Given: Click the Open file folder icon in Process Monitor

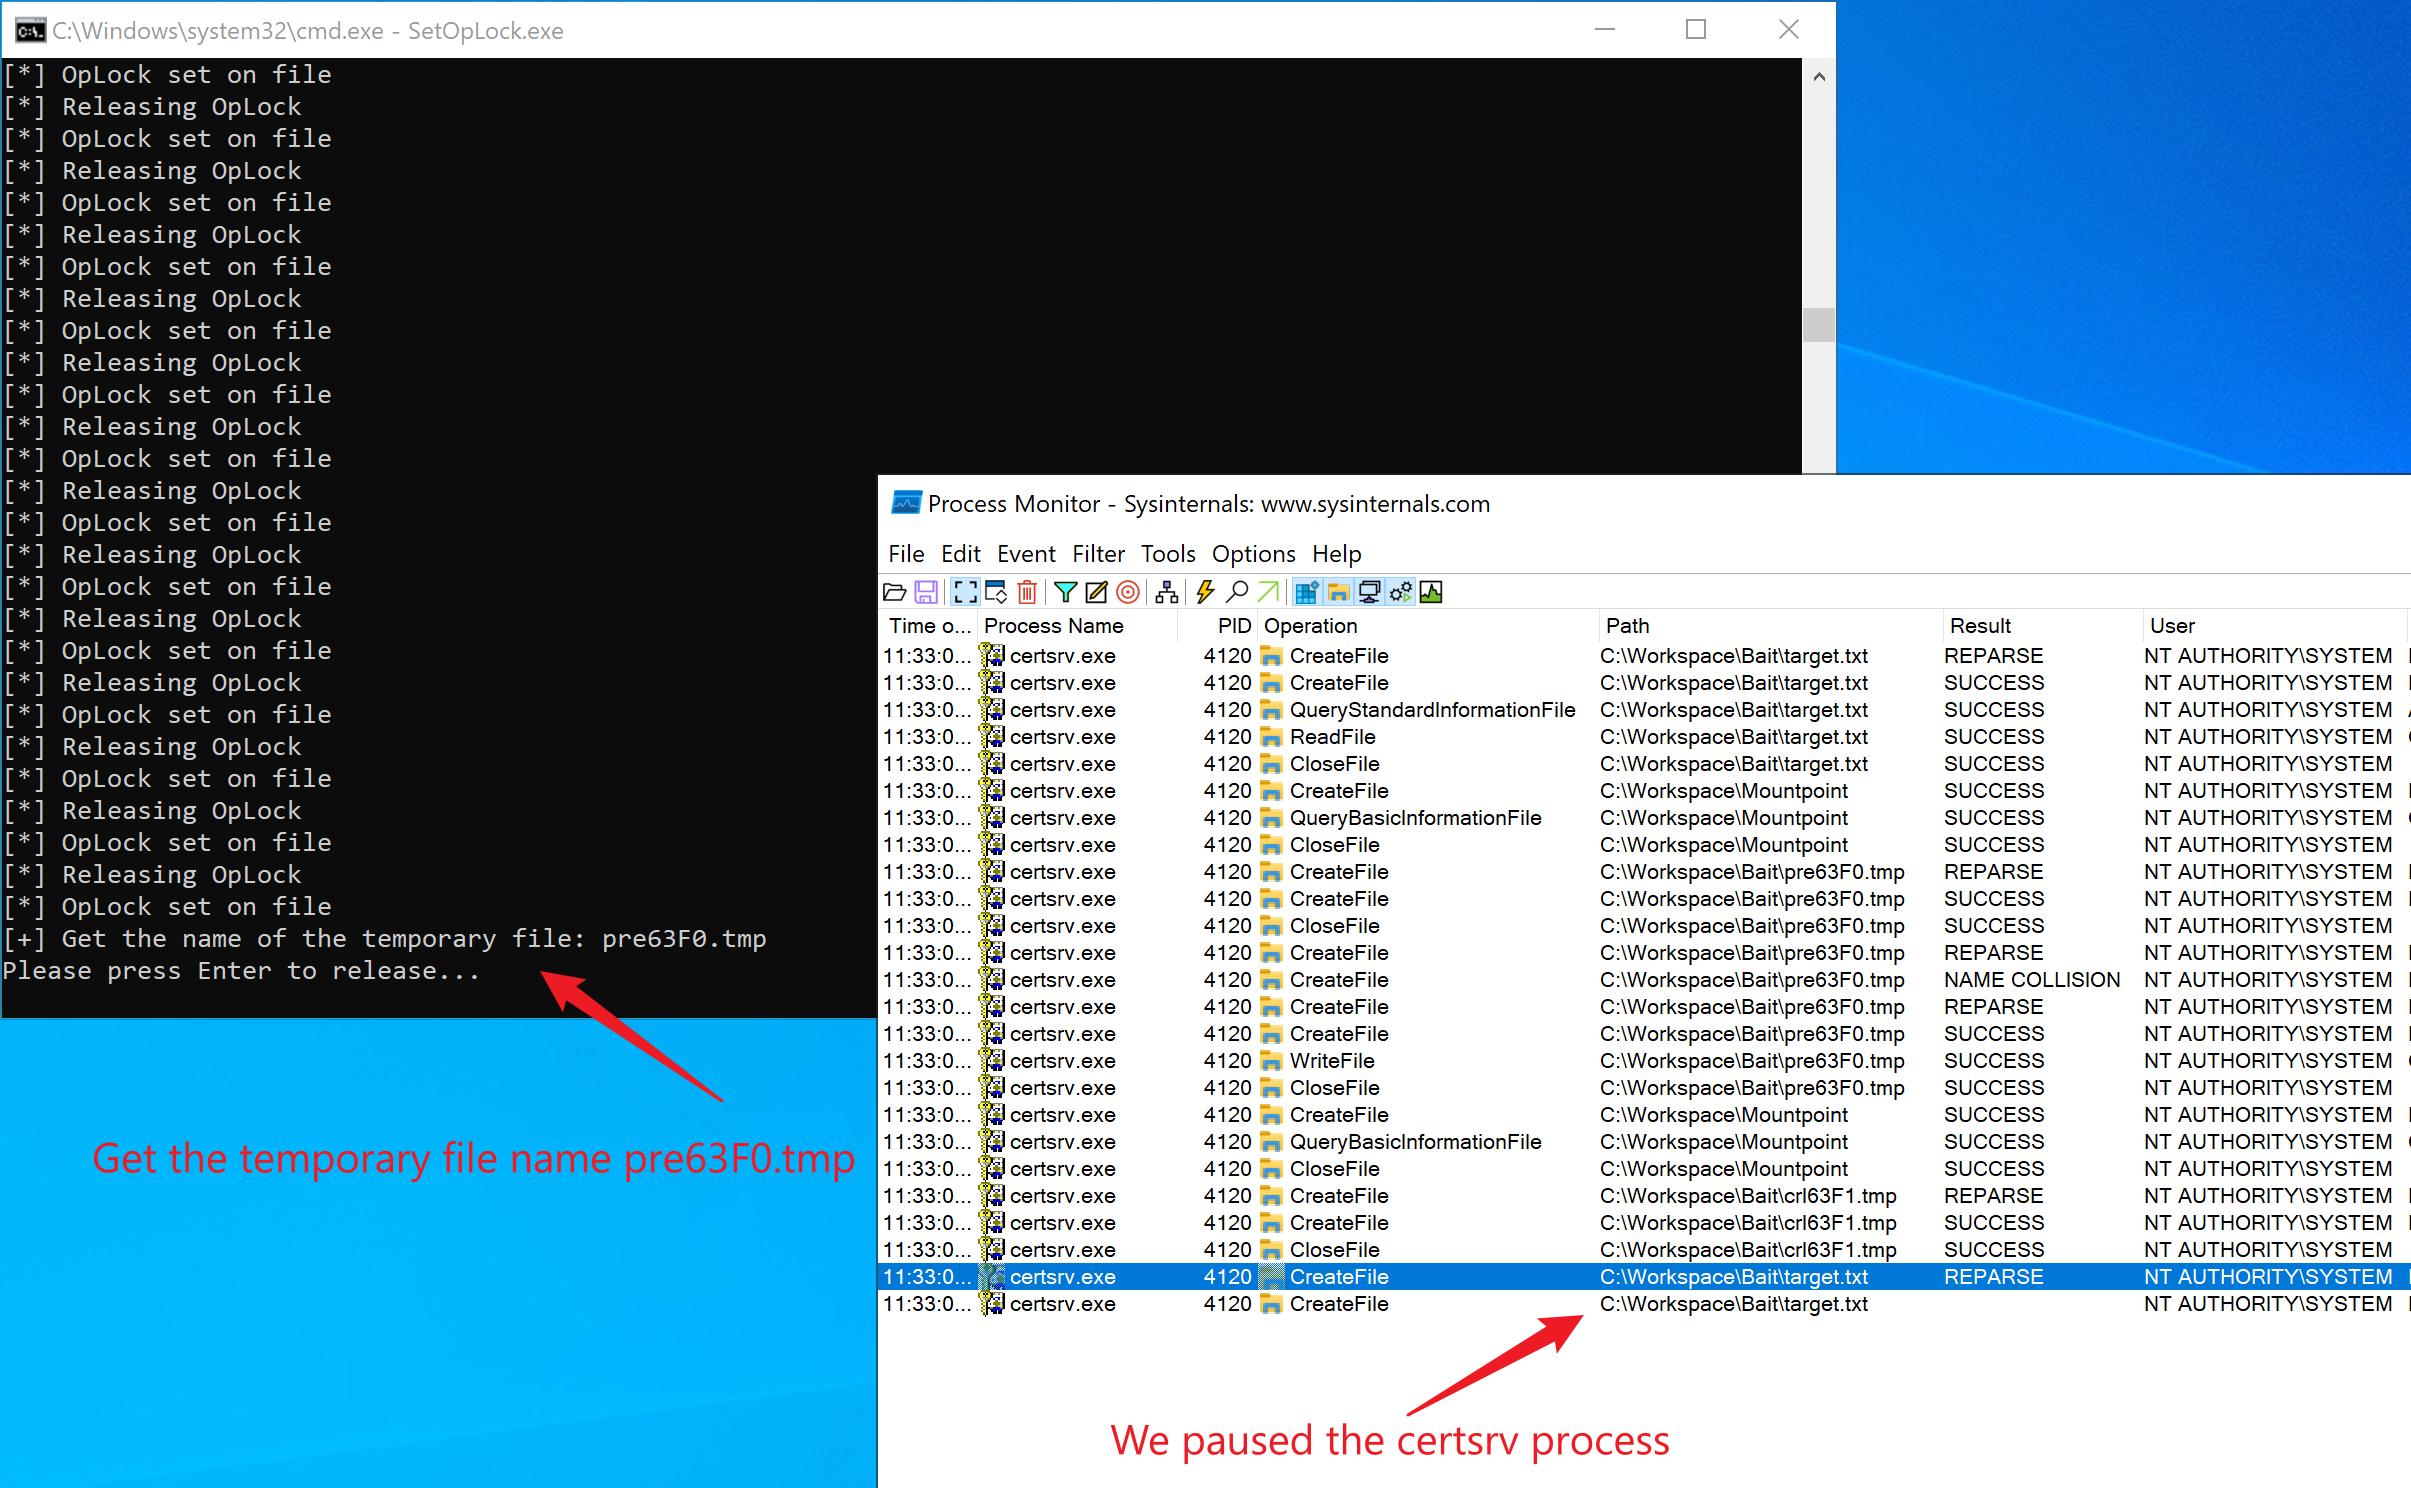Looking at the screenshot, I should point(895,593).
